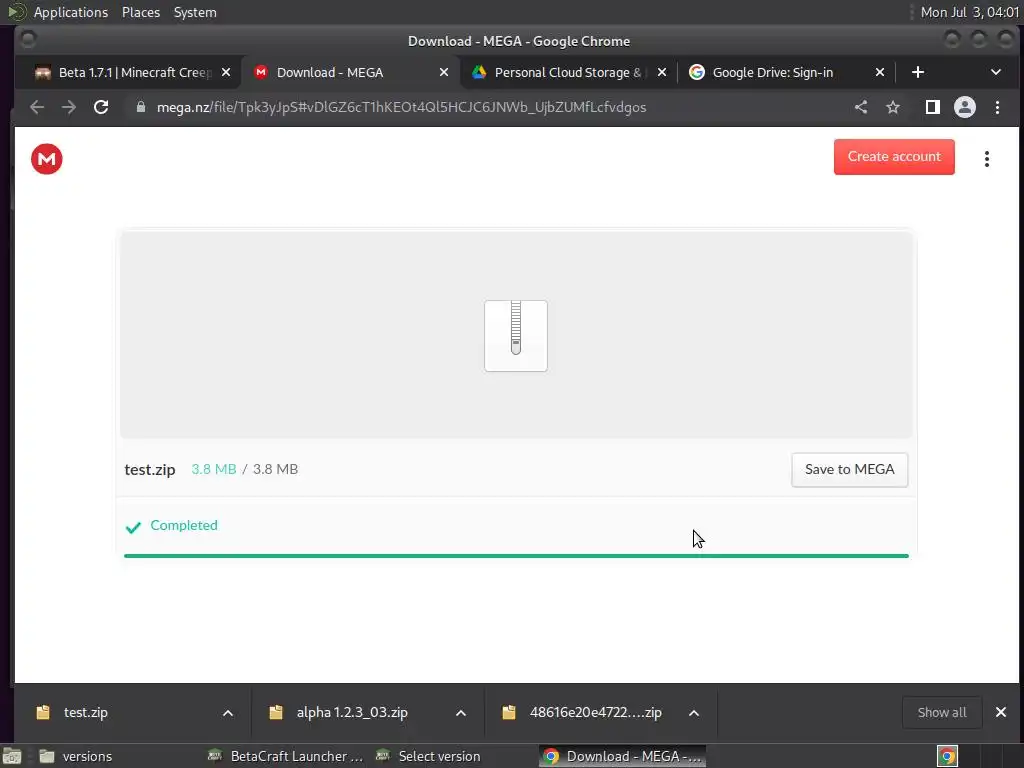Click the MEGA logo icon
Screen dimensions: 1024x768
(x=46, y=159)
